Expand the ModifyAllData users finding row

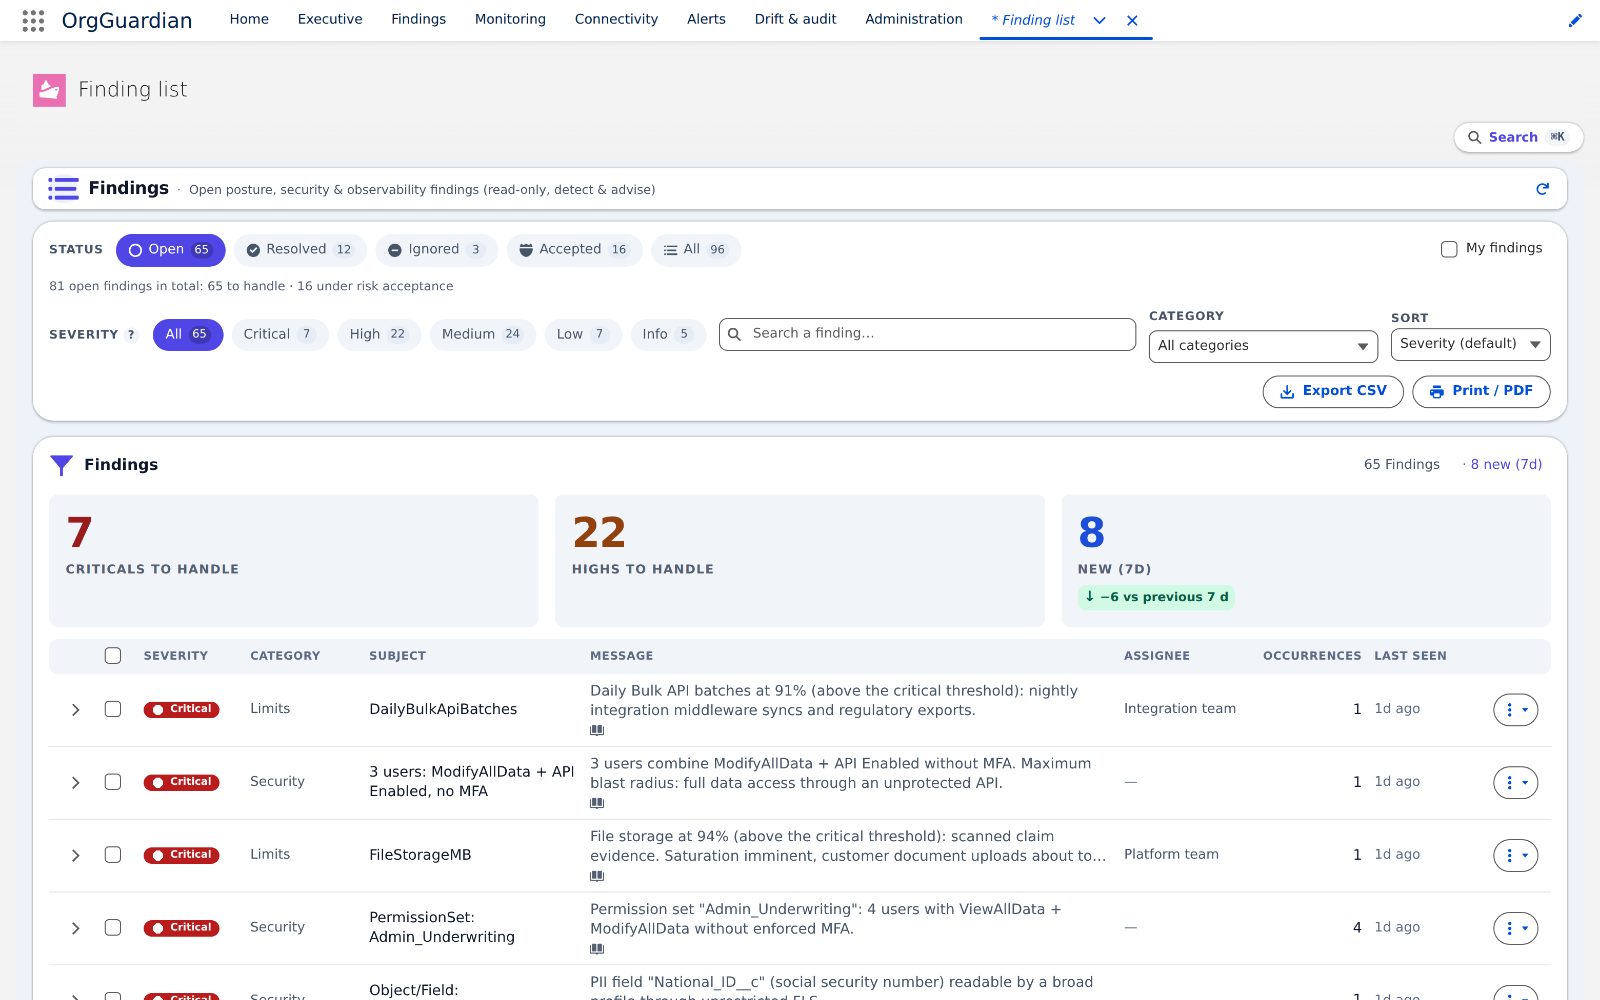tap(75, 783)
